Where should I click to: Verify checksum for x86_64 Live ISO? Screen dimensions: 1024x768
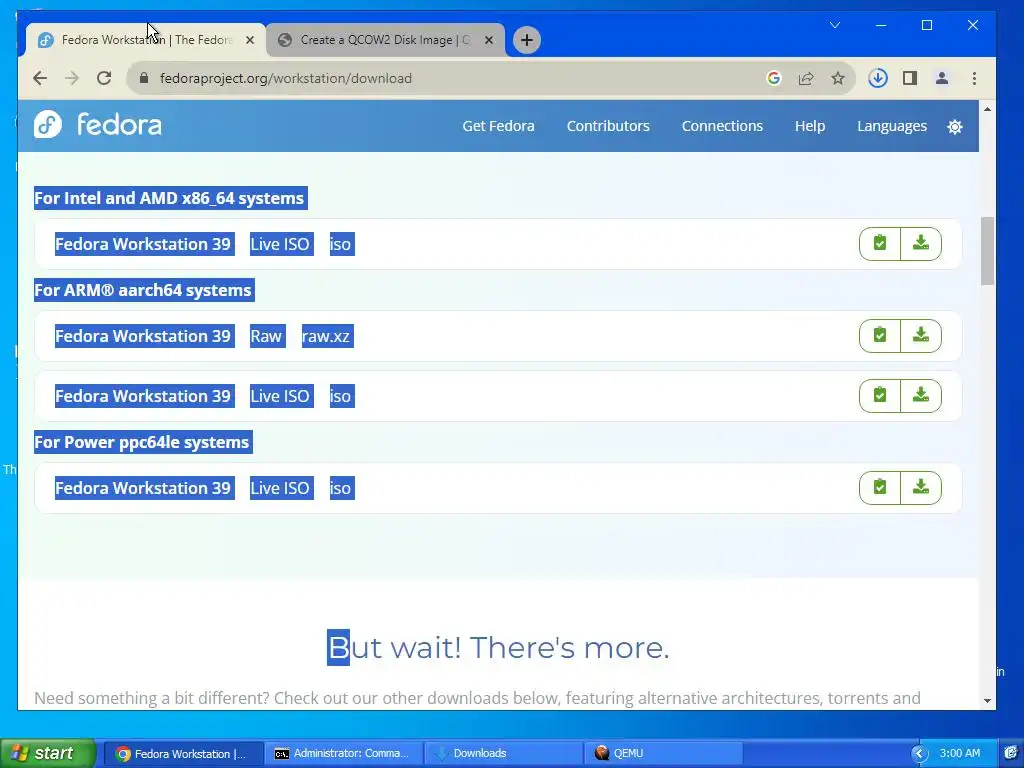880,244
